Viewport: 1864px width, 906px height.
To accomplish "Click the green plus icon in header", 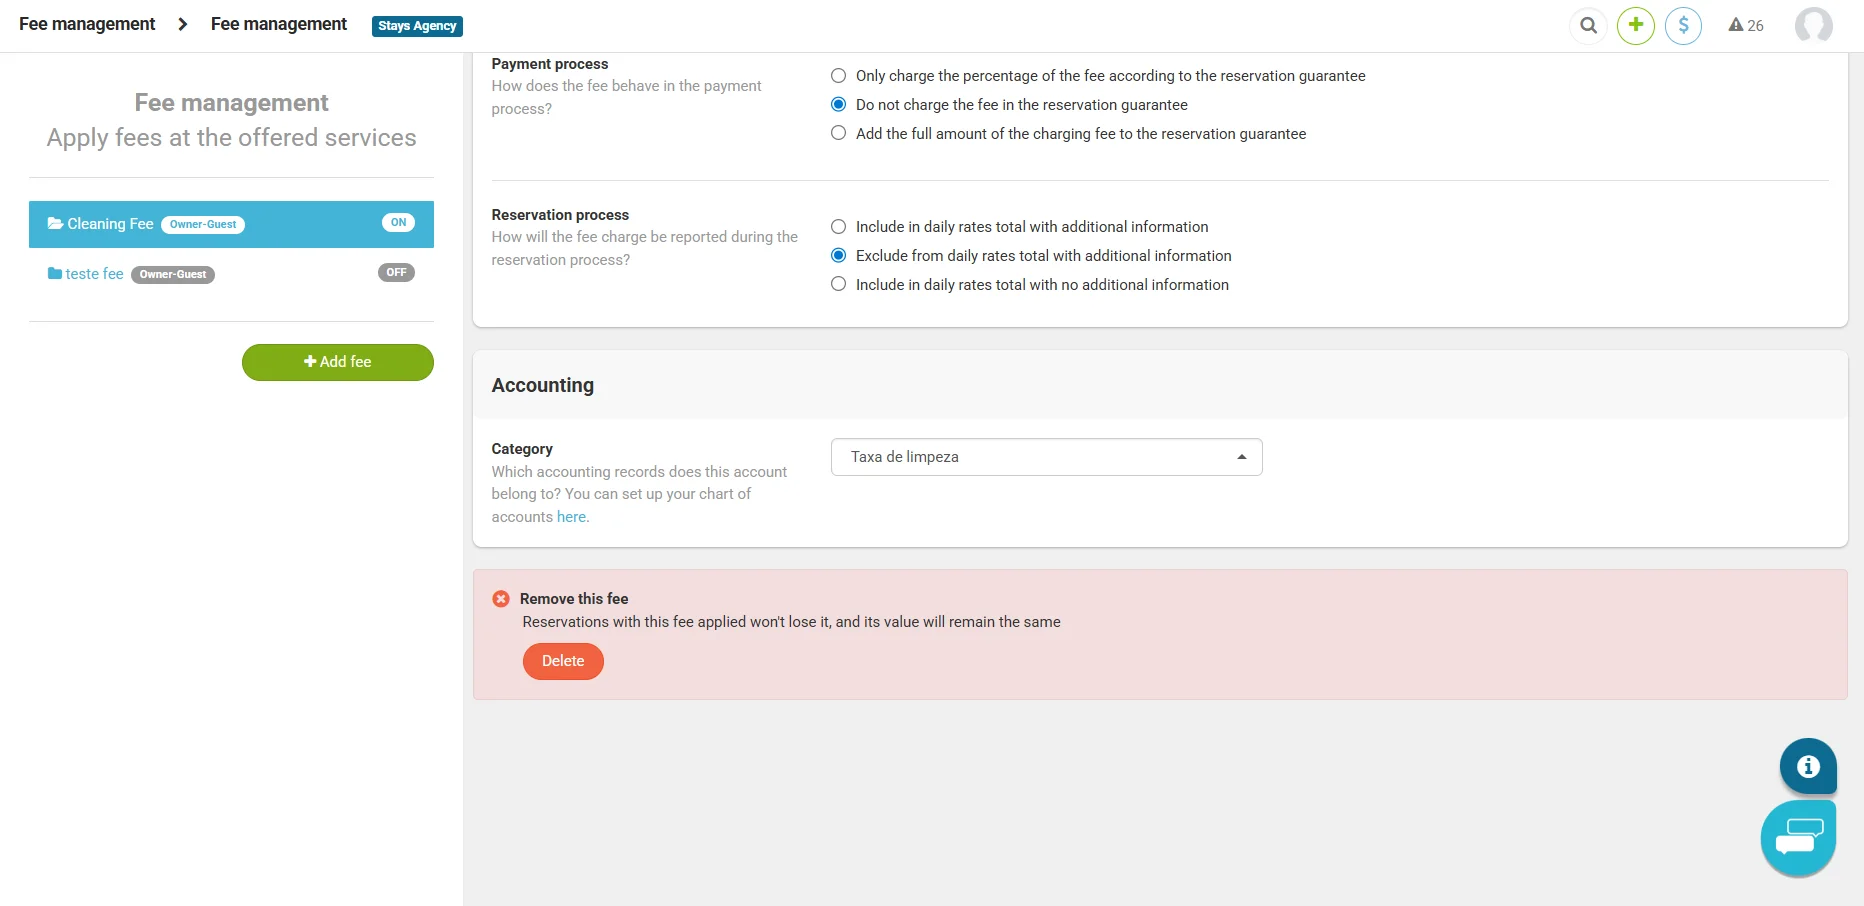I will click(x=1636, y=26).
